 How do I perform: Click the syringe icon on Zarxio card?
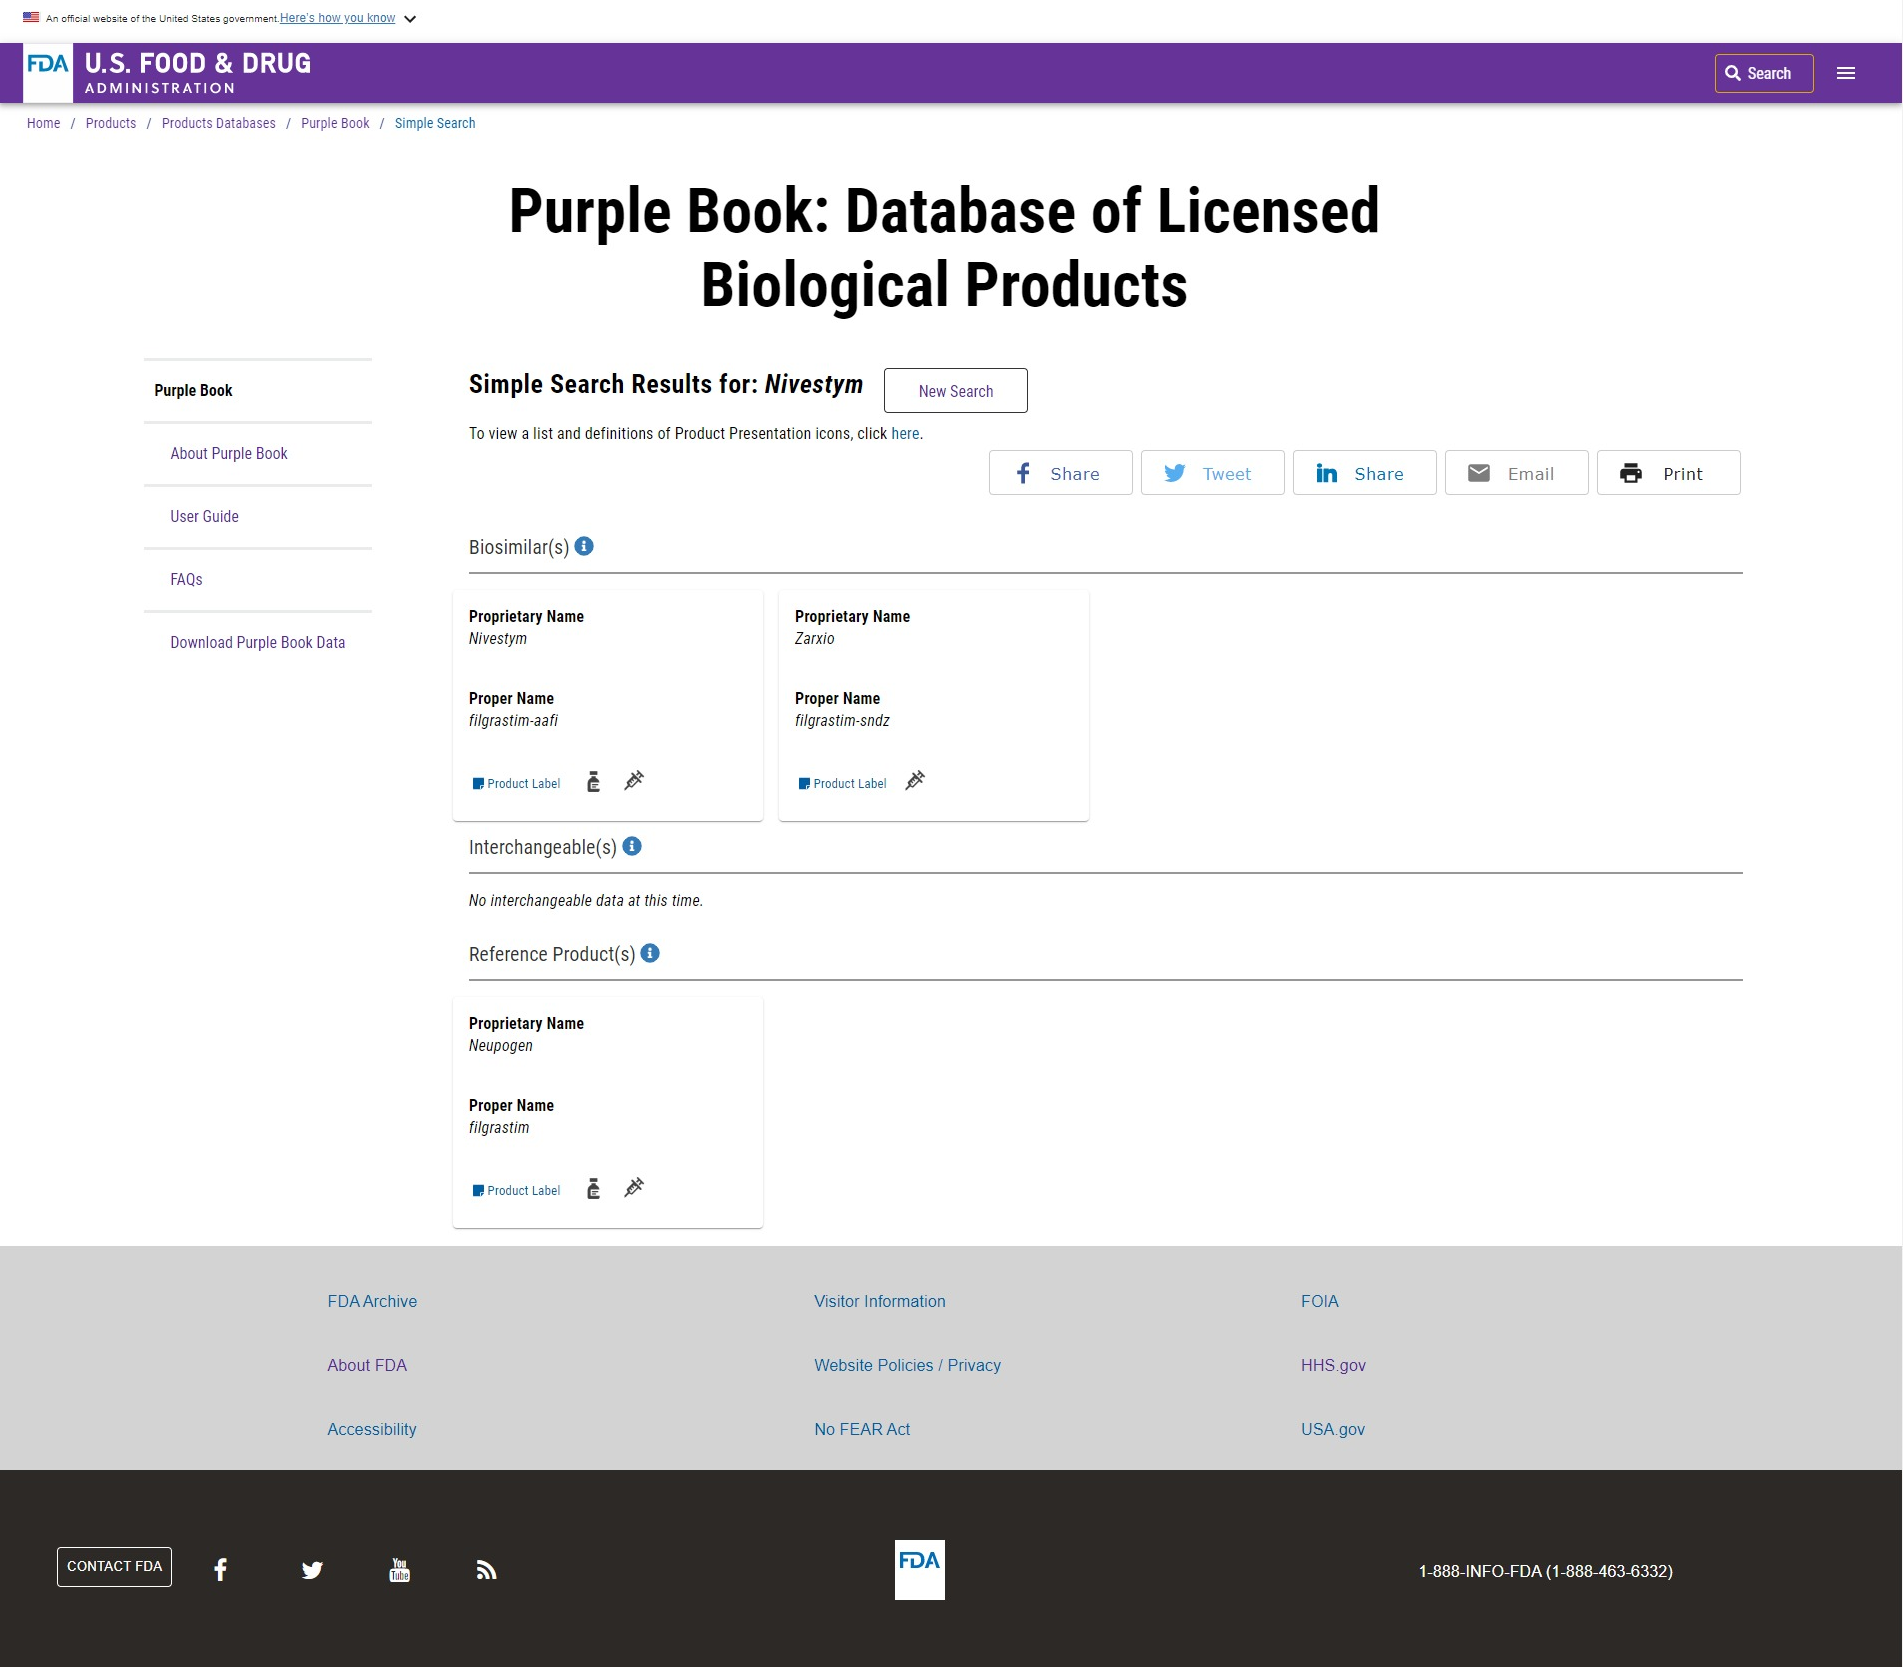coord(915,781)
